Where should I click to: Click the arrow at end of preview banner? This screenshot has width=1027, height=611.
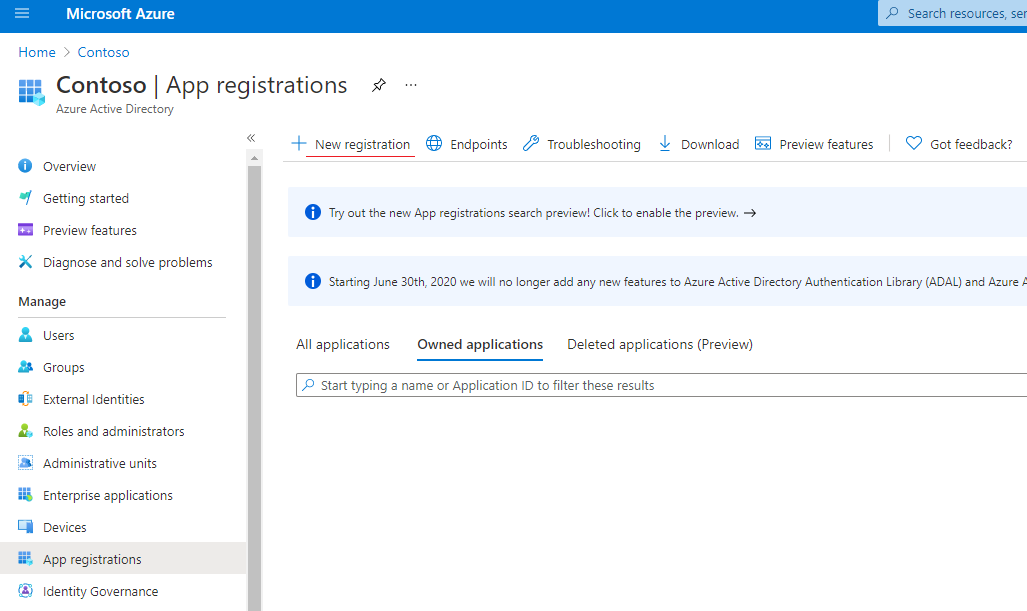click(x=750, y=213)
